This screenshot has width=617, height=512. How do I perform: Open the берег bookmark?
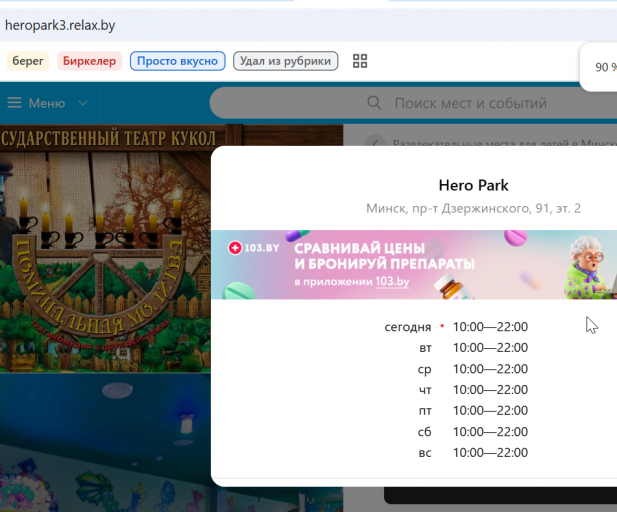pyautogui.click(x=28, y=61)
